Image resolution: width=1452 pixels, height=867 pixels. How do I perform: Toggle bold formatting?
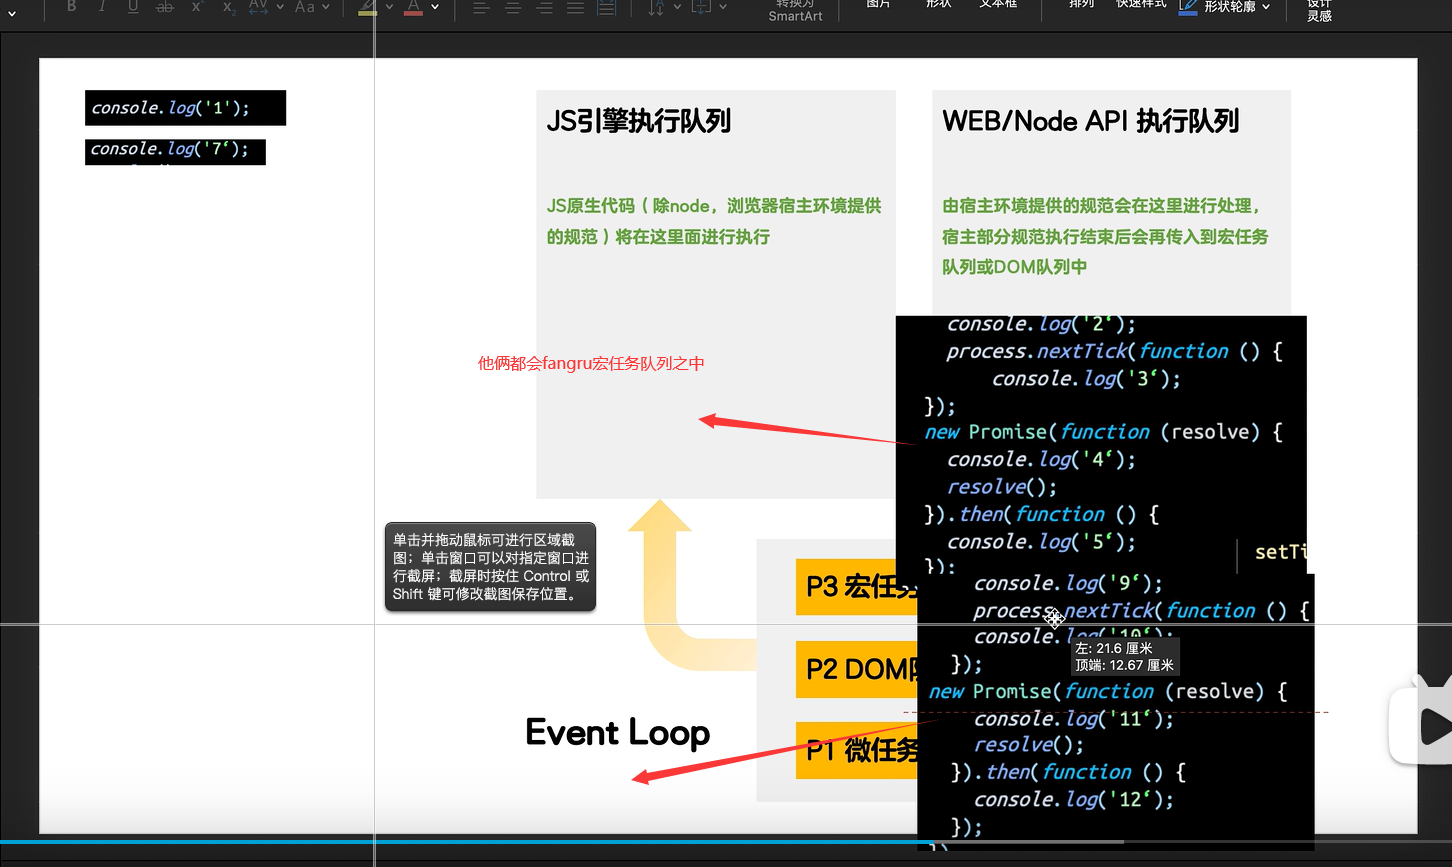point(72,6)
